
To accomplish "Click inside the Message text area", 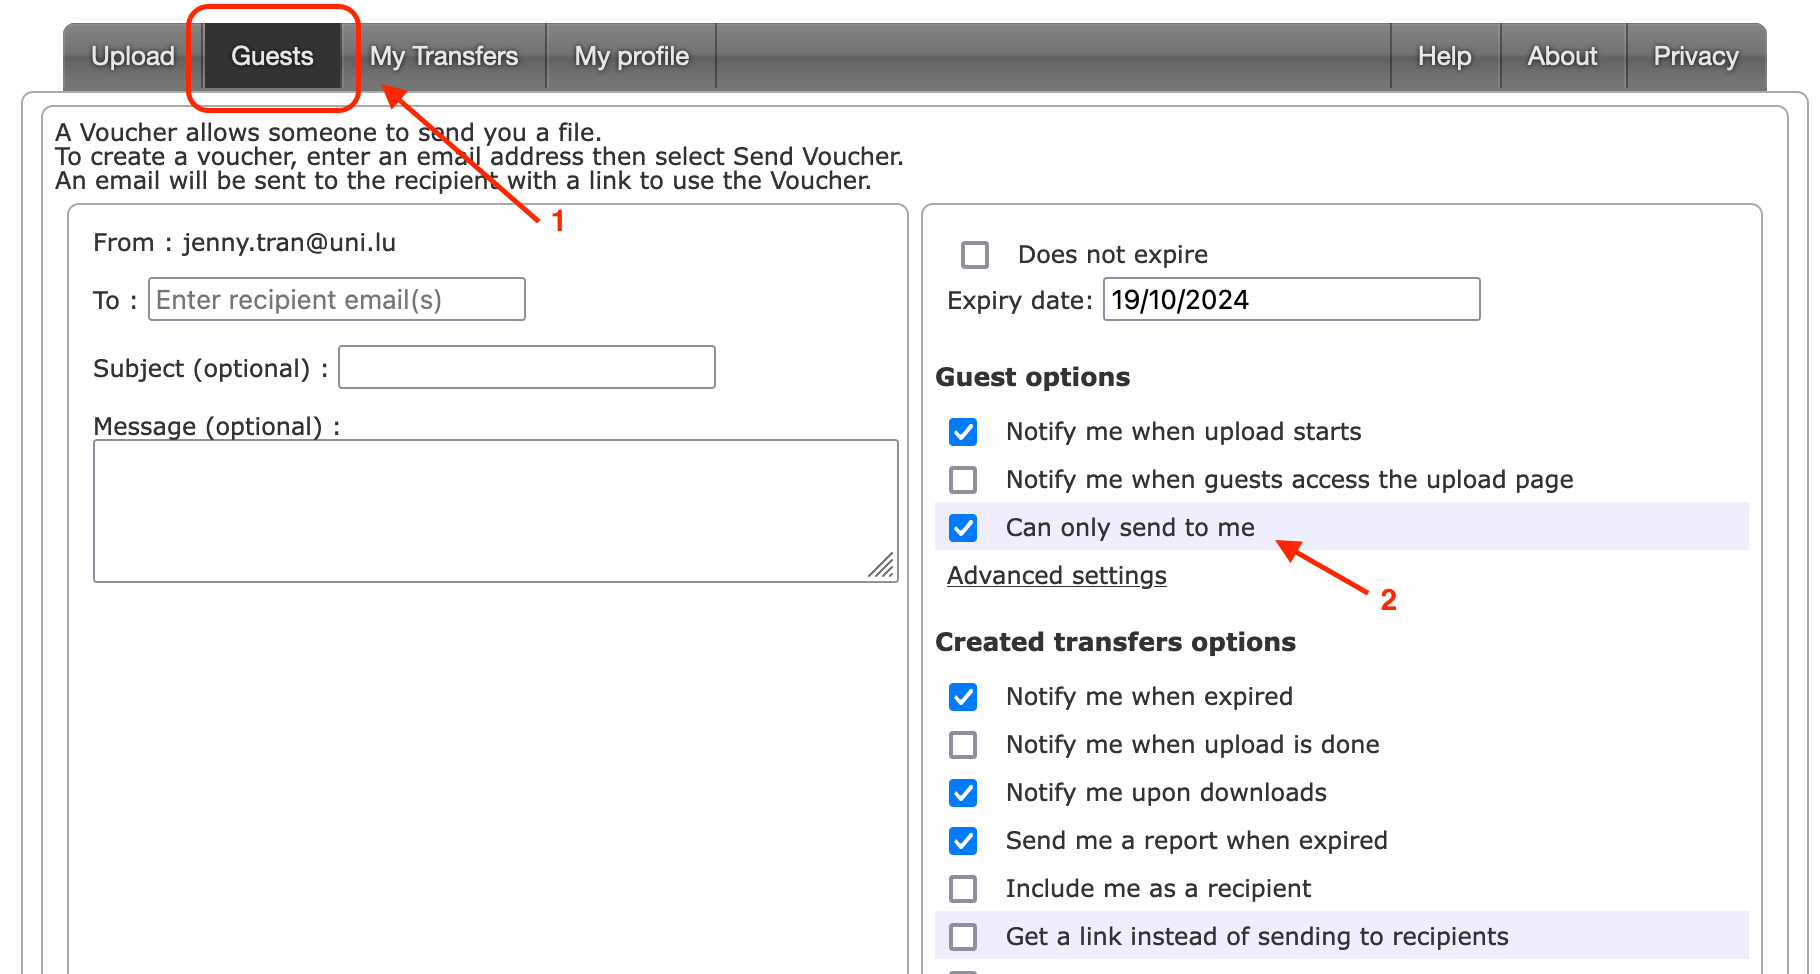I will 495,511.
